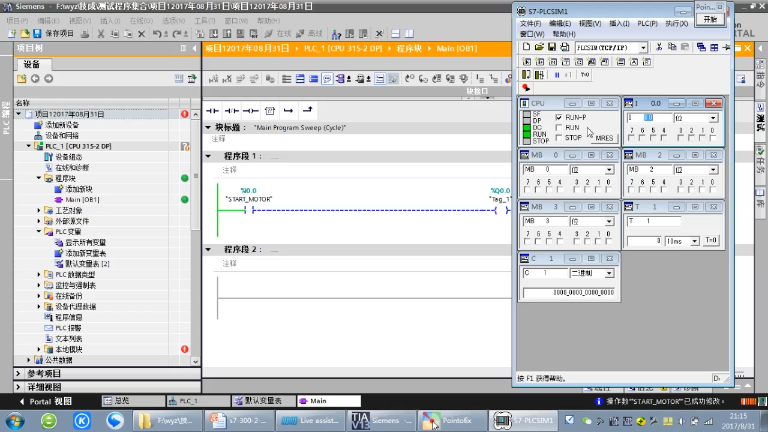This screenshot has width=768, height=432.
Task: Open counter C 1 format dropdown
Action: pos(609,273)
